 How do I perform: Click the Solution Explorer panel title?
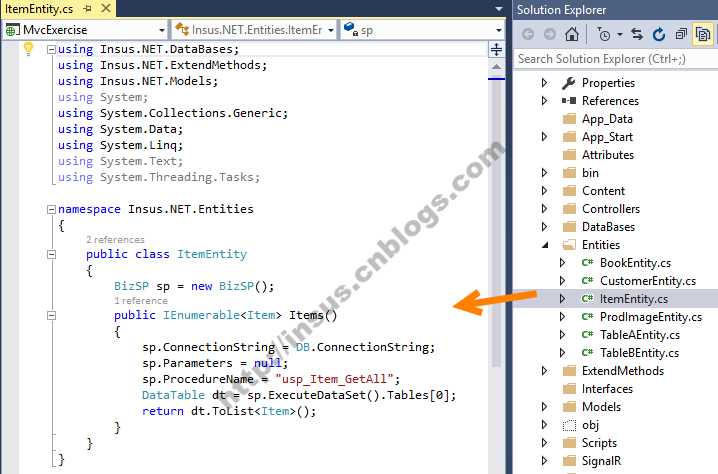coord(561,10)
